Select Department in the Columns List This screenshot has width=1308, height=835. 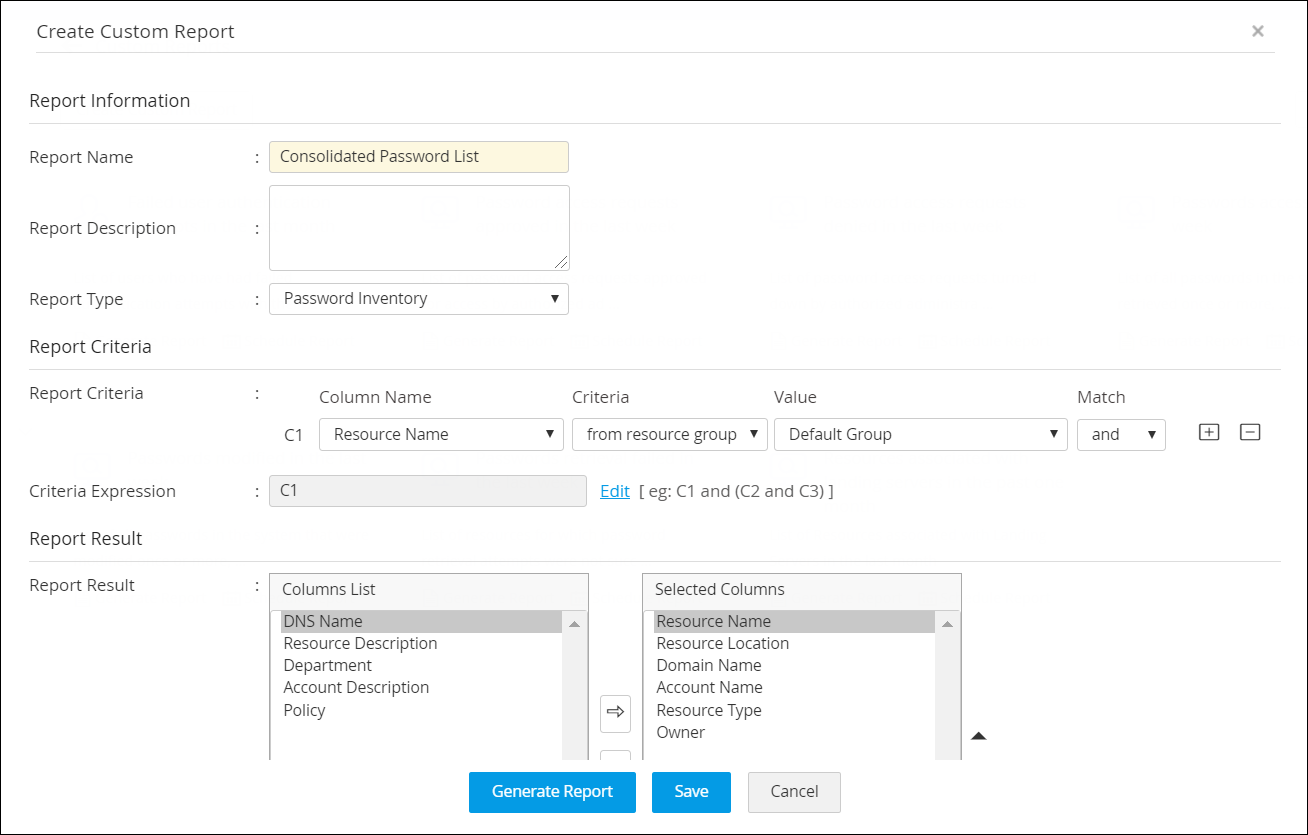(x=328, y=666)
